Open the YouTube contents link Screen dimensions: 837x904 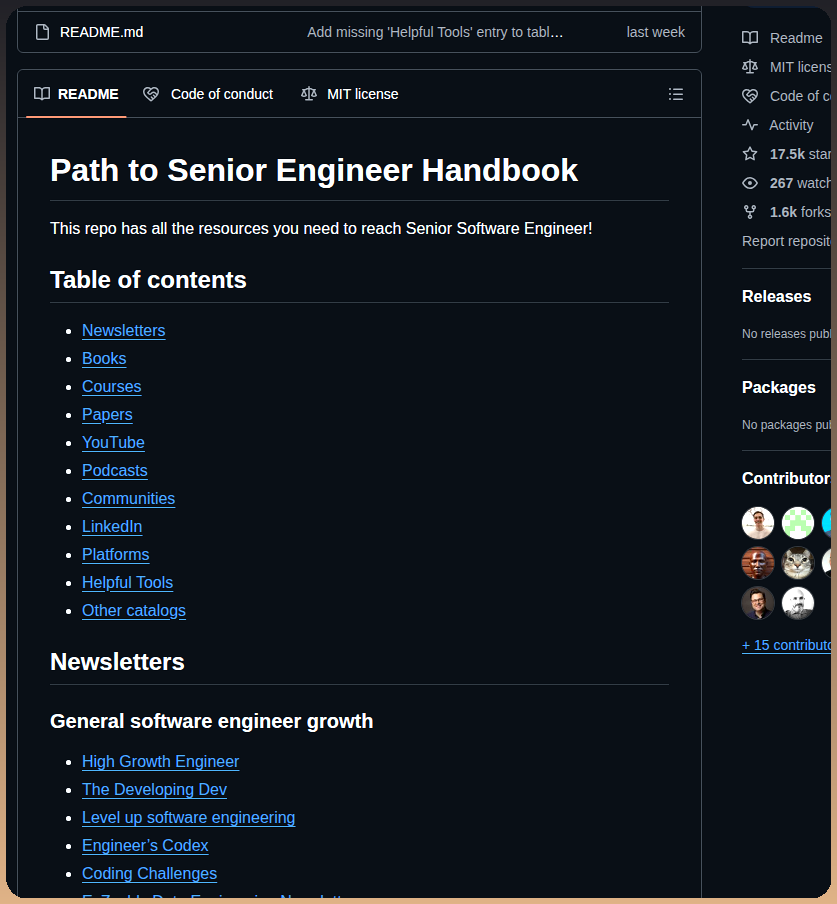(113, 442)
